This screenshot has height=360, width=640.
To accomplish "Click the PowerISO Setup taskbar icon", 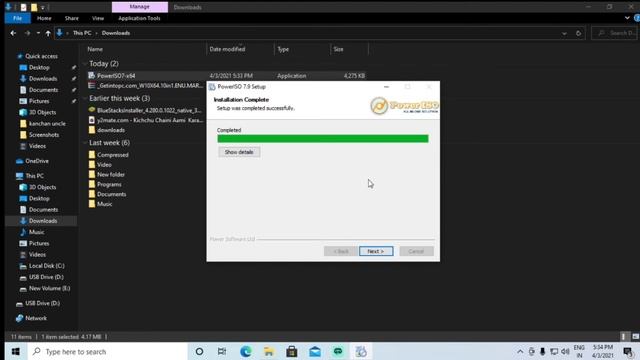I will click(361, 351).
